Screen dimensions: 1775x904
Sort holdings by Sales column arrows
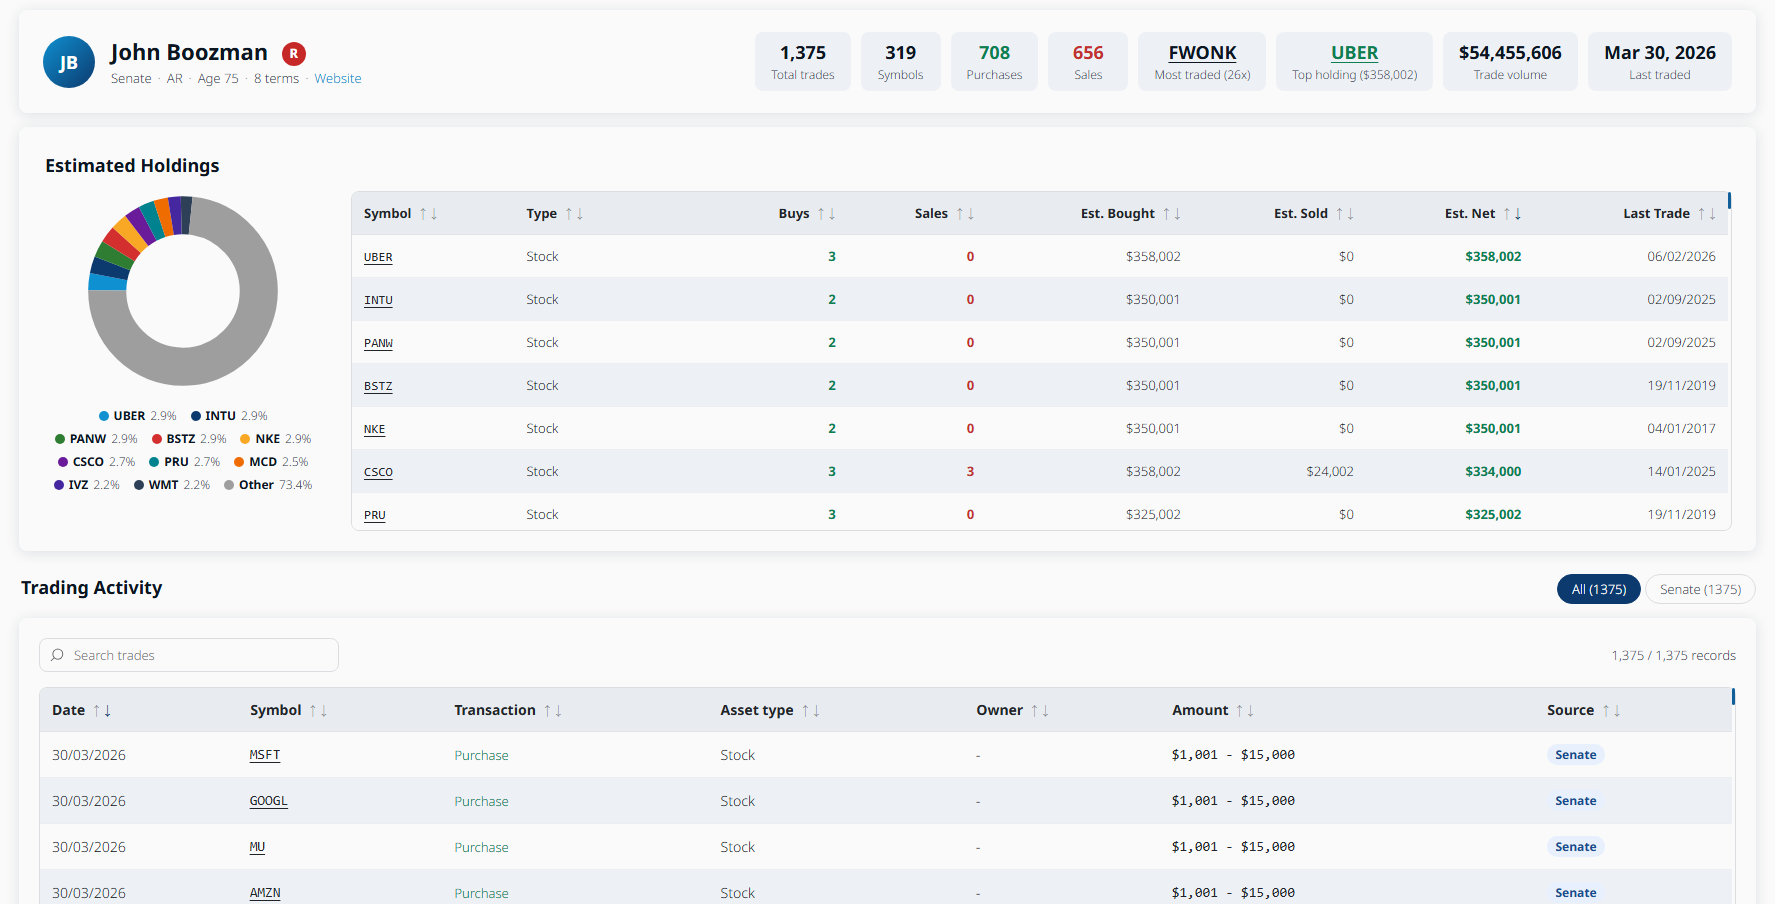(965, 214)
